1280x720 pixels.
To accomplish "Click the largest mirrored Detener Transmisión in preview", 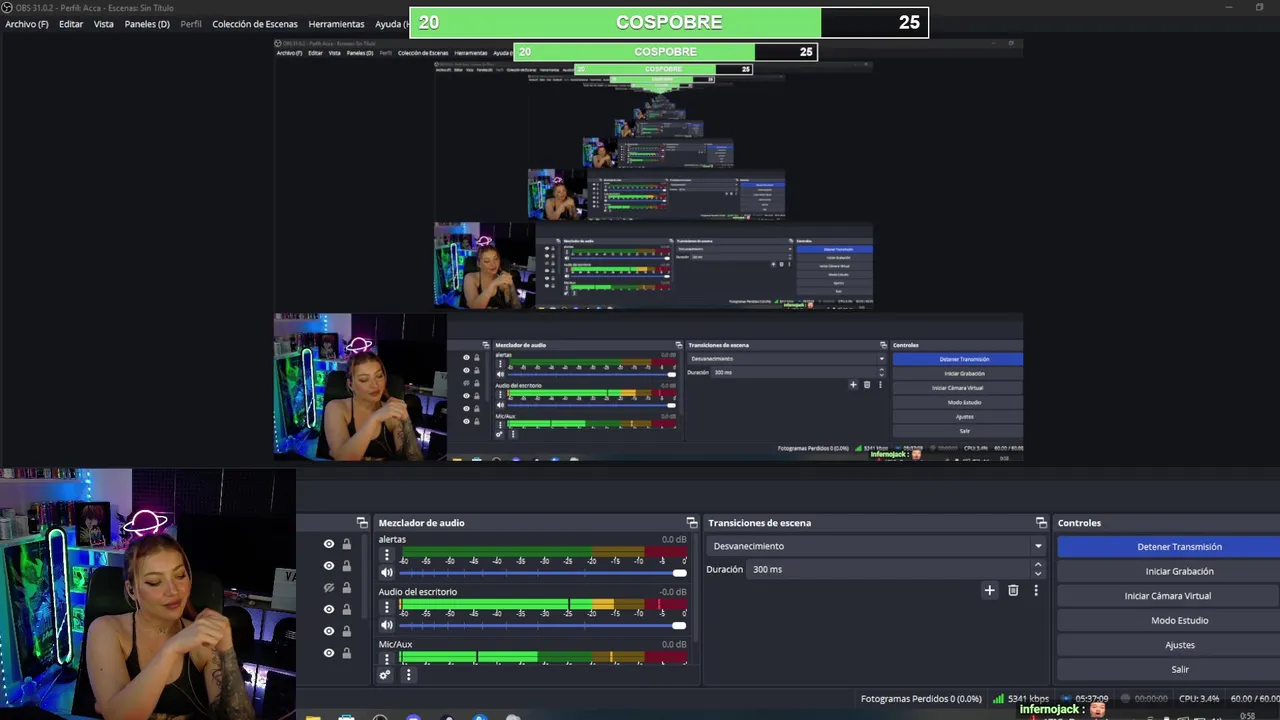I will [x=958, y=359].
